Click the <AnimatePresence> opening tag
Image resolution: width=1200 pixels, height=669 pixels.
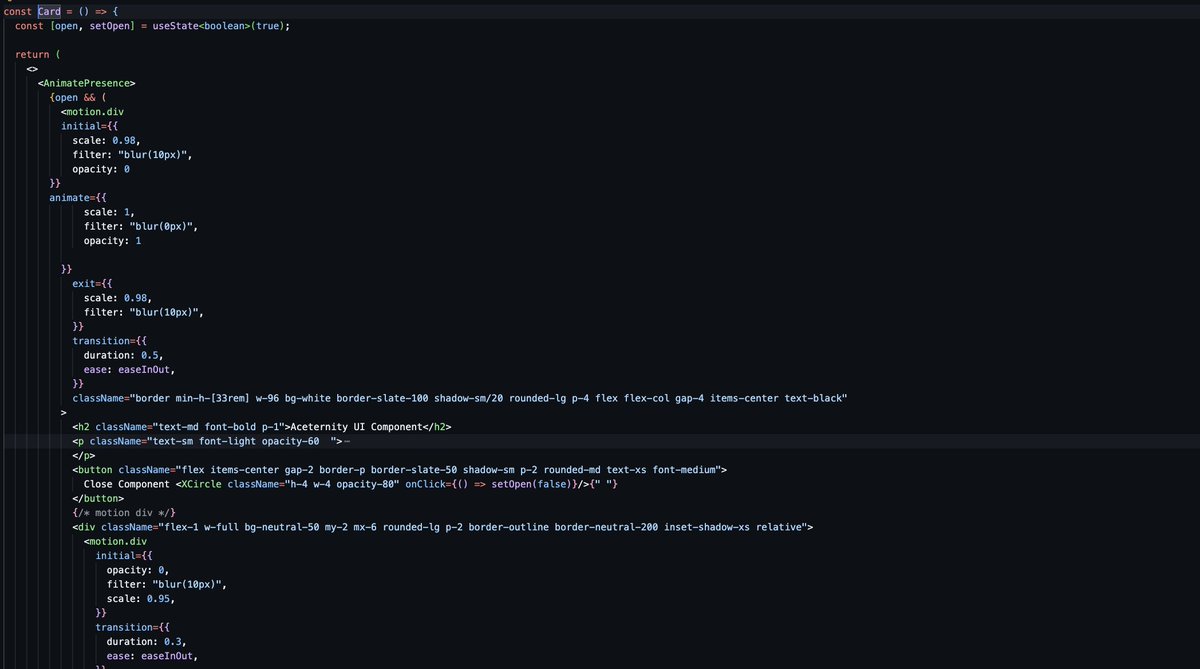86,83
